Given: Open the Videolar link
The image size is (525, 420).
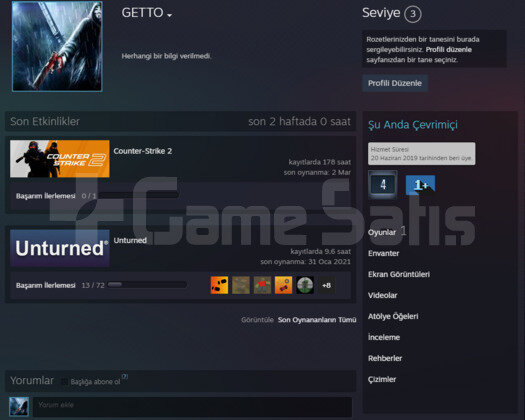Looking at the screenshot, I should point(382,295).
